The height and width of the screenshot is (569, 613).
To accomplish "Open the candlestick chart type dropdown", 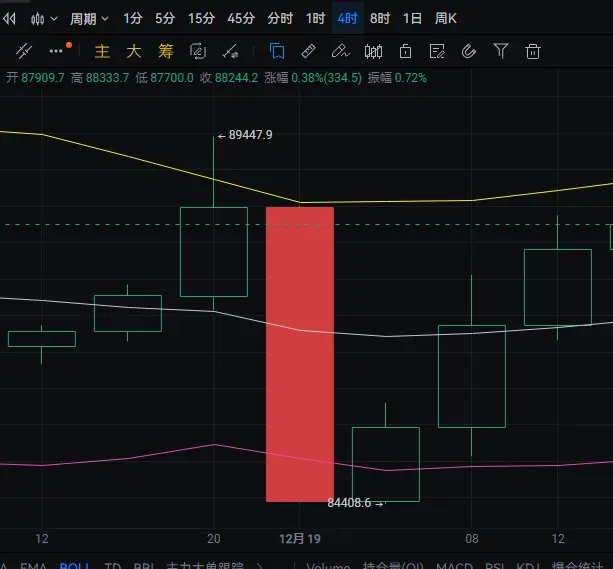I will (x=44, y=18).
